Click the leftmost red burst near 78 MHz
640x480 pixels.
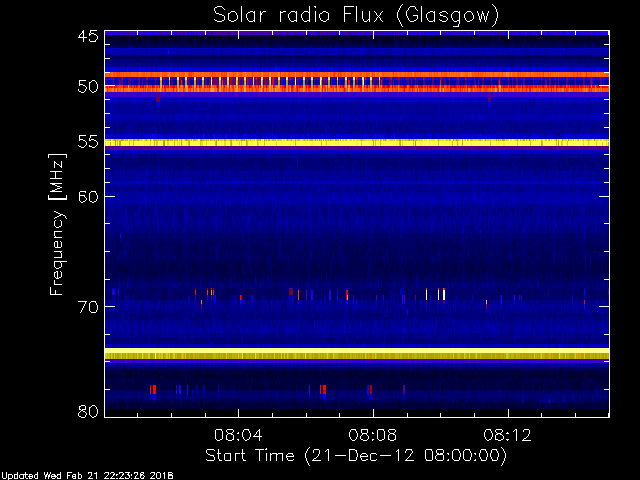tap(153, 389)
